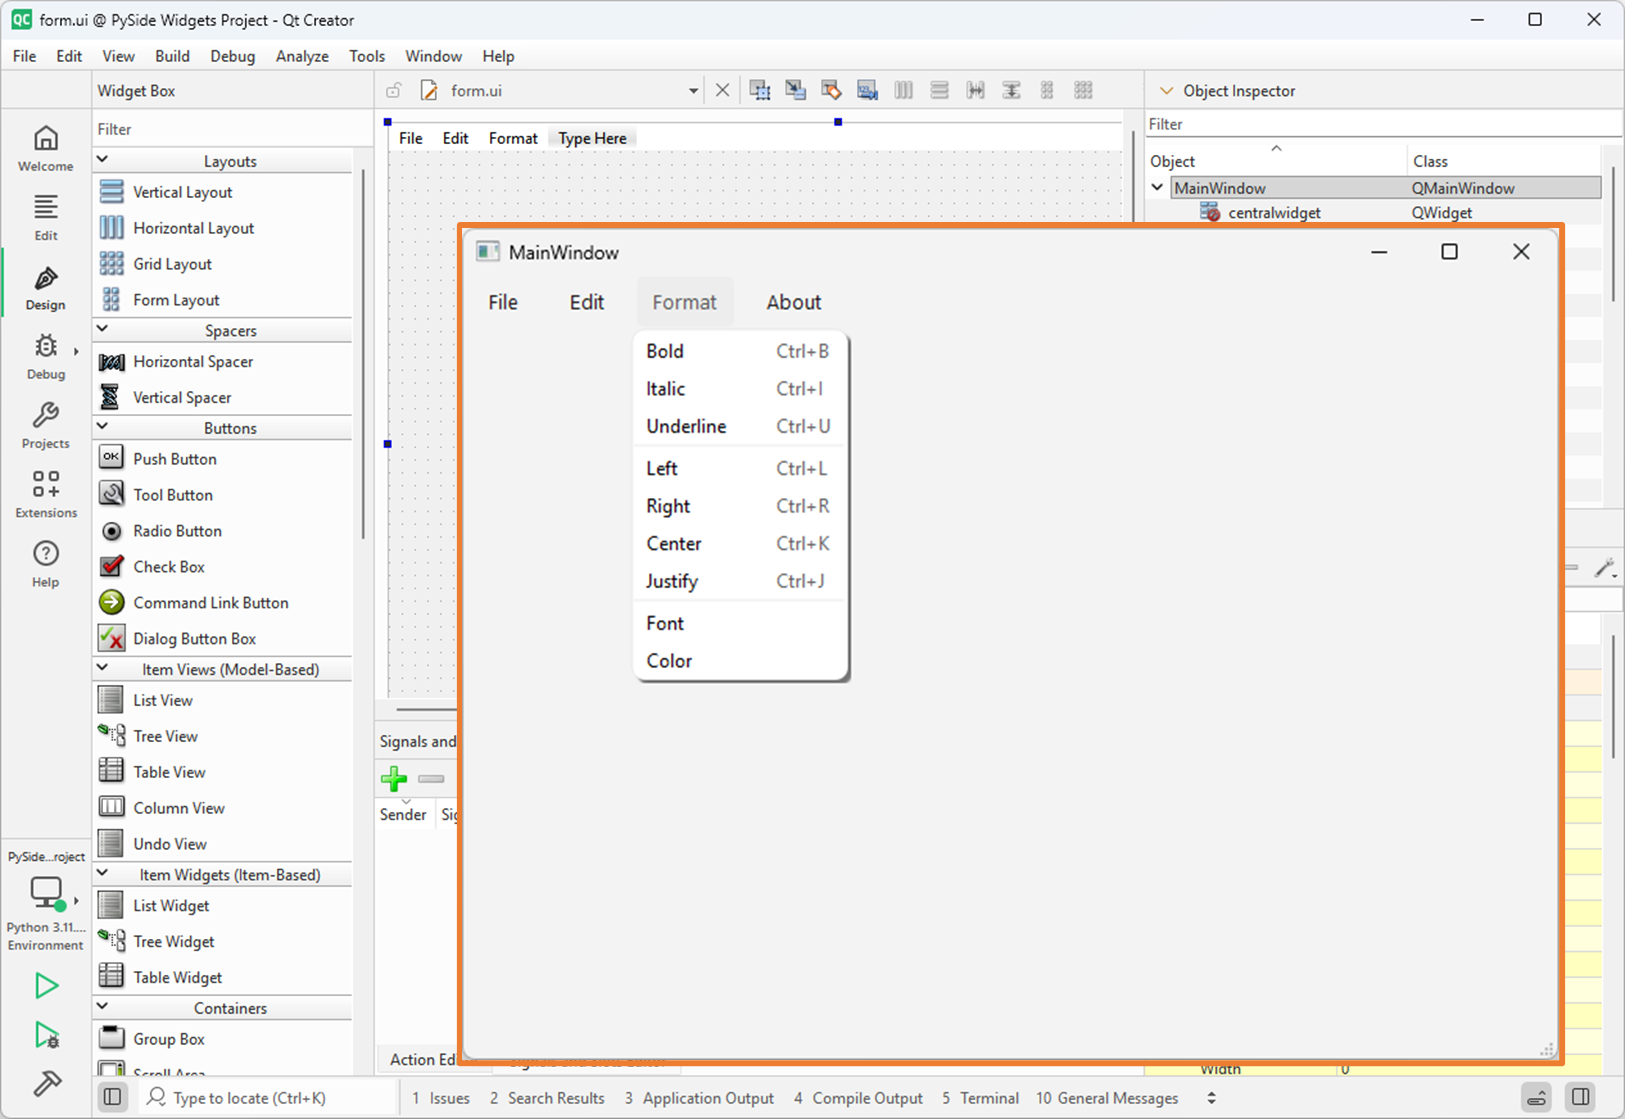
Task: Open the Compile Output pane
Action: (858, 1098)
